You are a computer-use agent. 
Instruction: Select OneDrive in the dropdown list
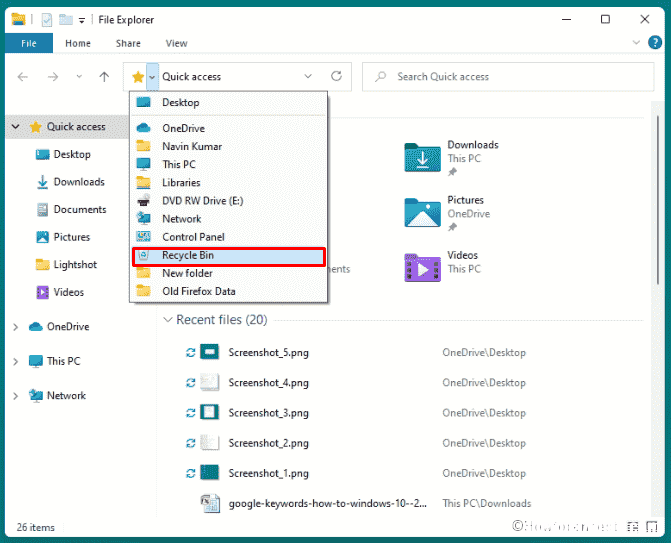[229, 128]
